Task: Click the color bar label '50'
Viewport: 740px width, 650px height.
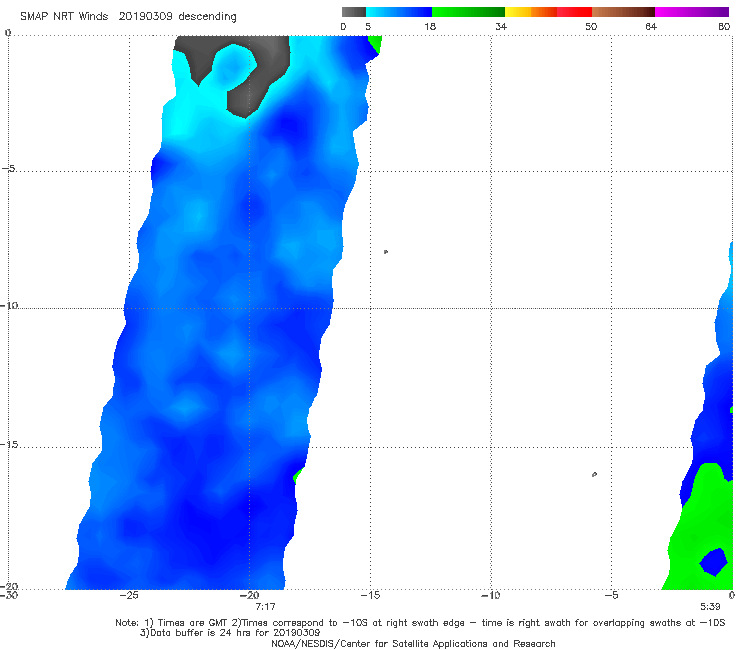Action: 591,26
